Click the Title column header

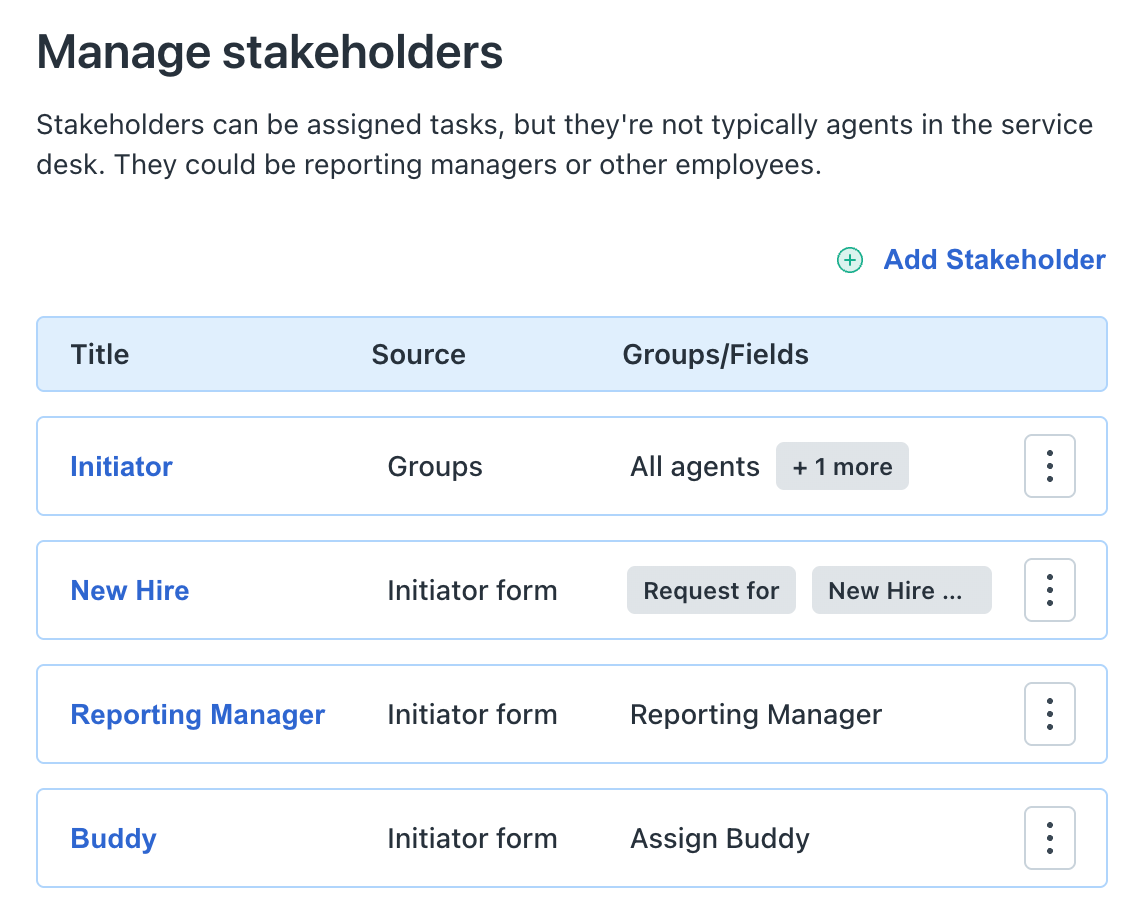point(100,354)
